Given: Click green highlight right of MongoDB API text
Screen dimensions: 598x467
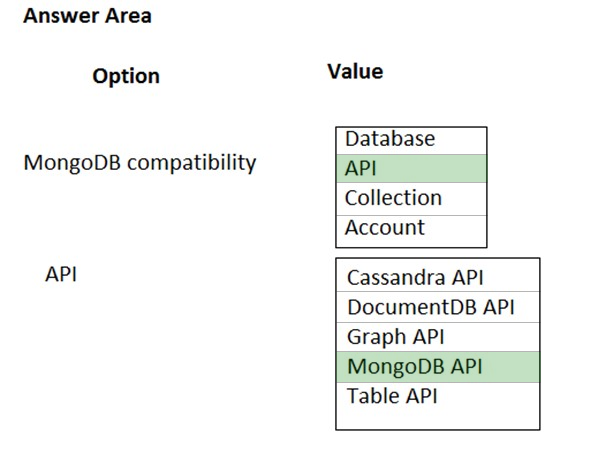Looking at the screenshot, I should click(x=511, y=367).
